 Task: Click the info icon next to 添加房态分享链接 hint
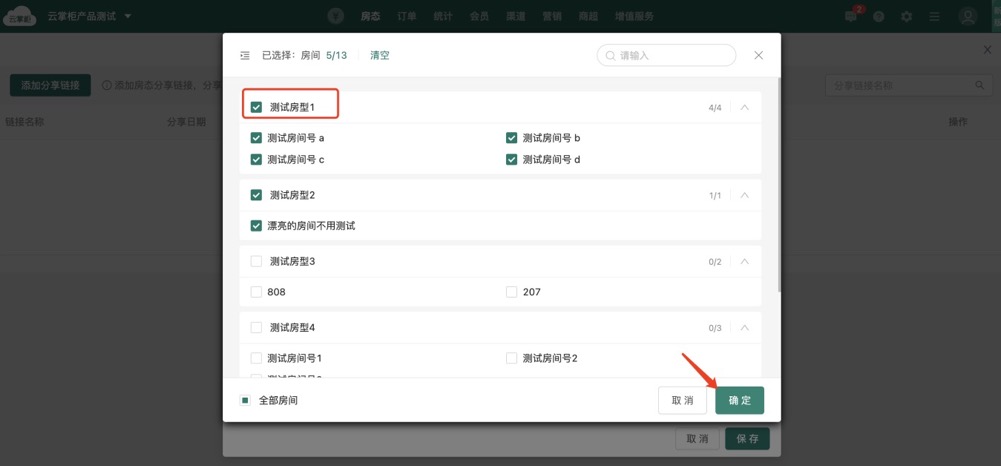pos(107,85)
